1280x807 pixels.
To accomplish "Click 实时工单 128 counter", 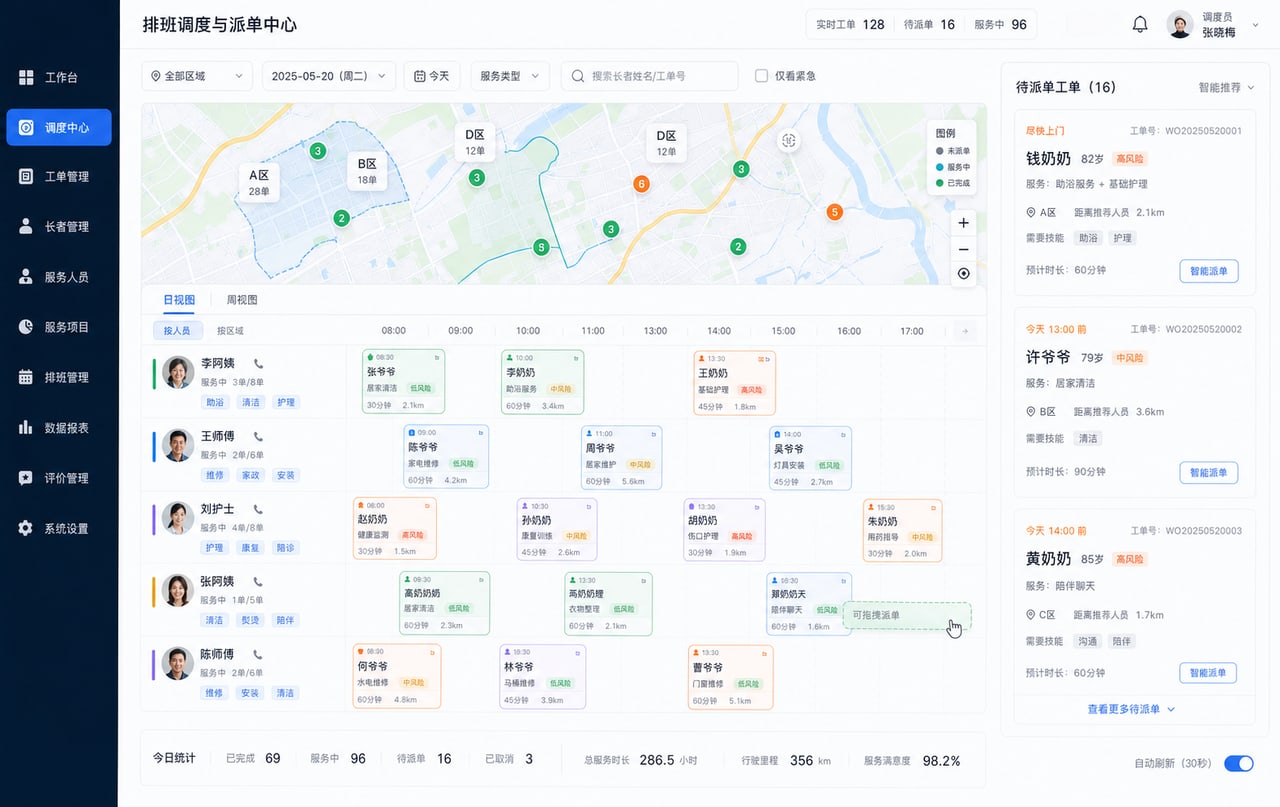I will pos(850,25).
